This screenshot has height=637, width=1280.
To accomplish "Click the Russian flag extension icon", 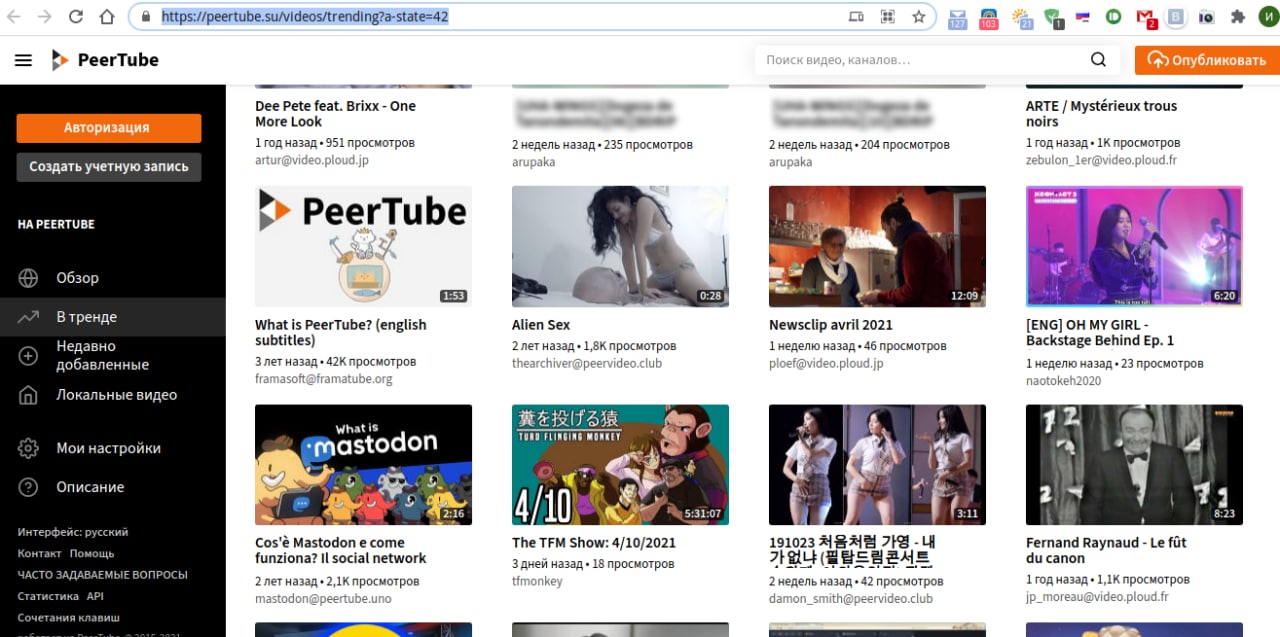I will [1082, 17].
